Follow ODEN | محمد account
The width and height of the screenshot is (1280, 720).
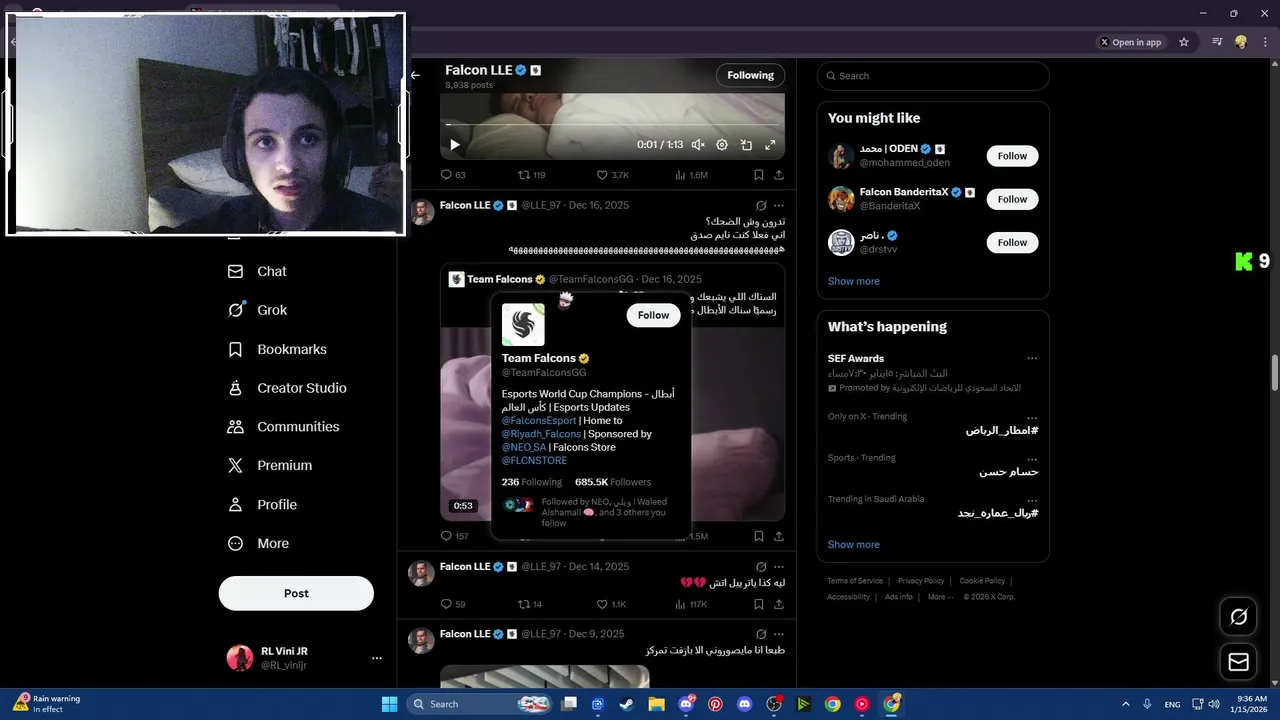1012,156
